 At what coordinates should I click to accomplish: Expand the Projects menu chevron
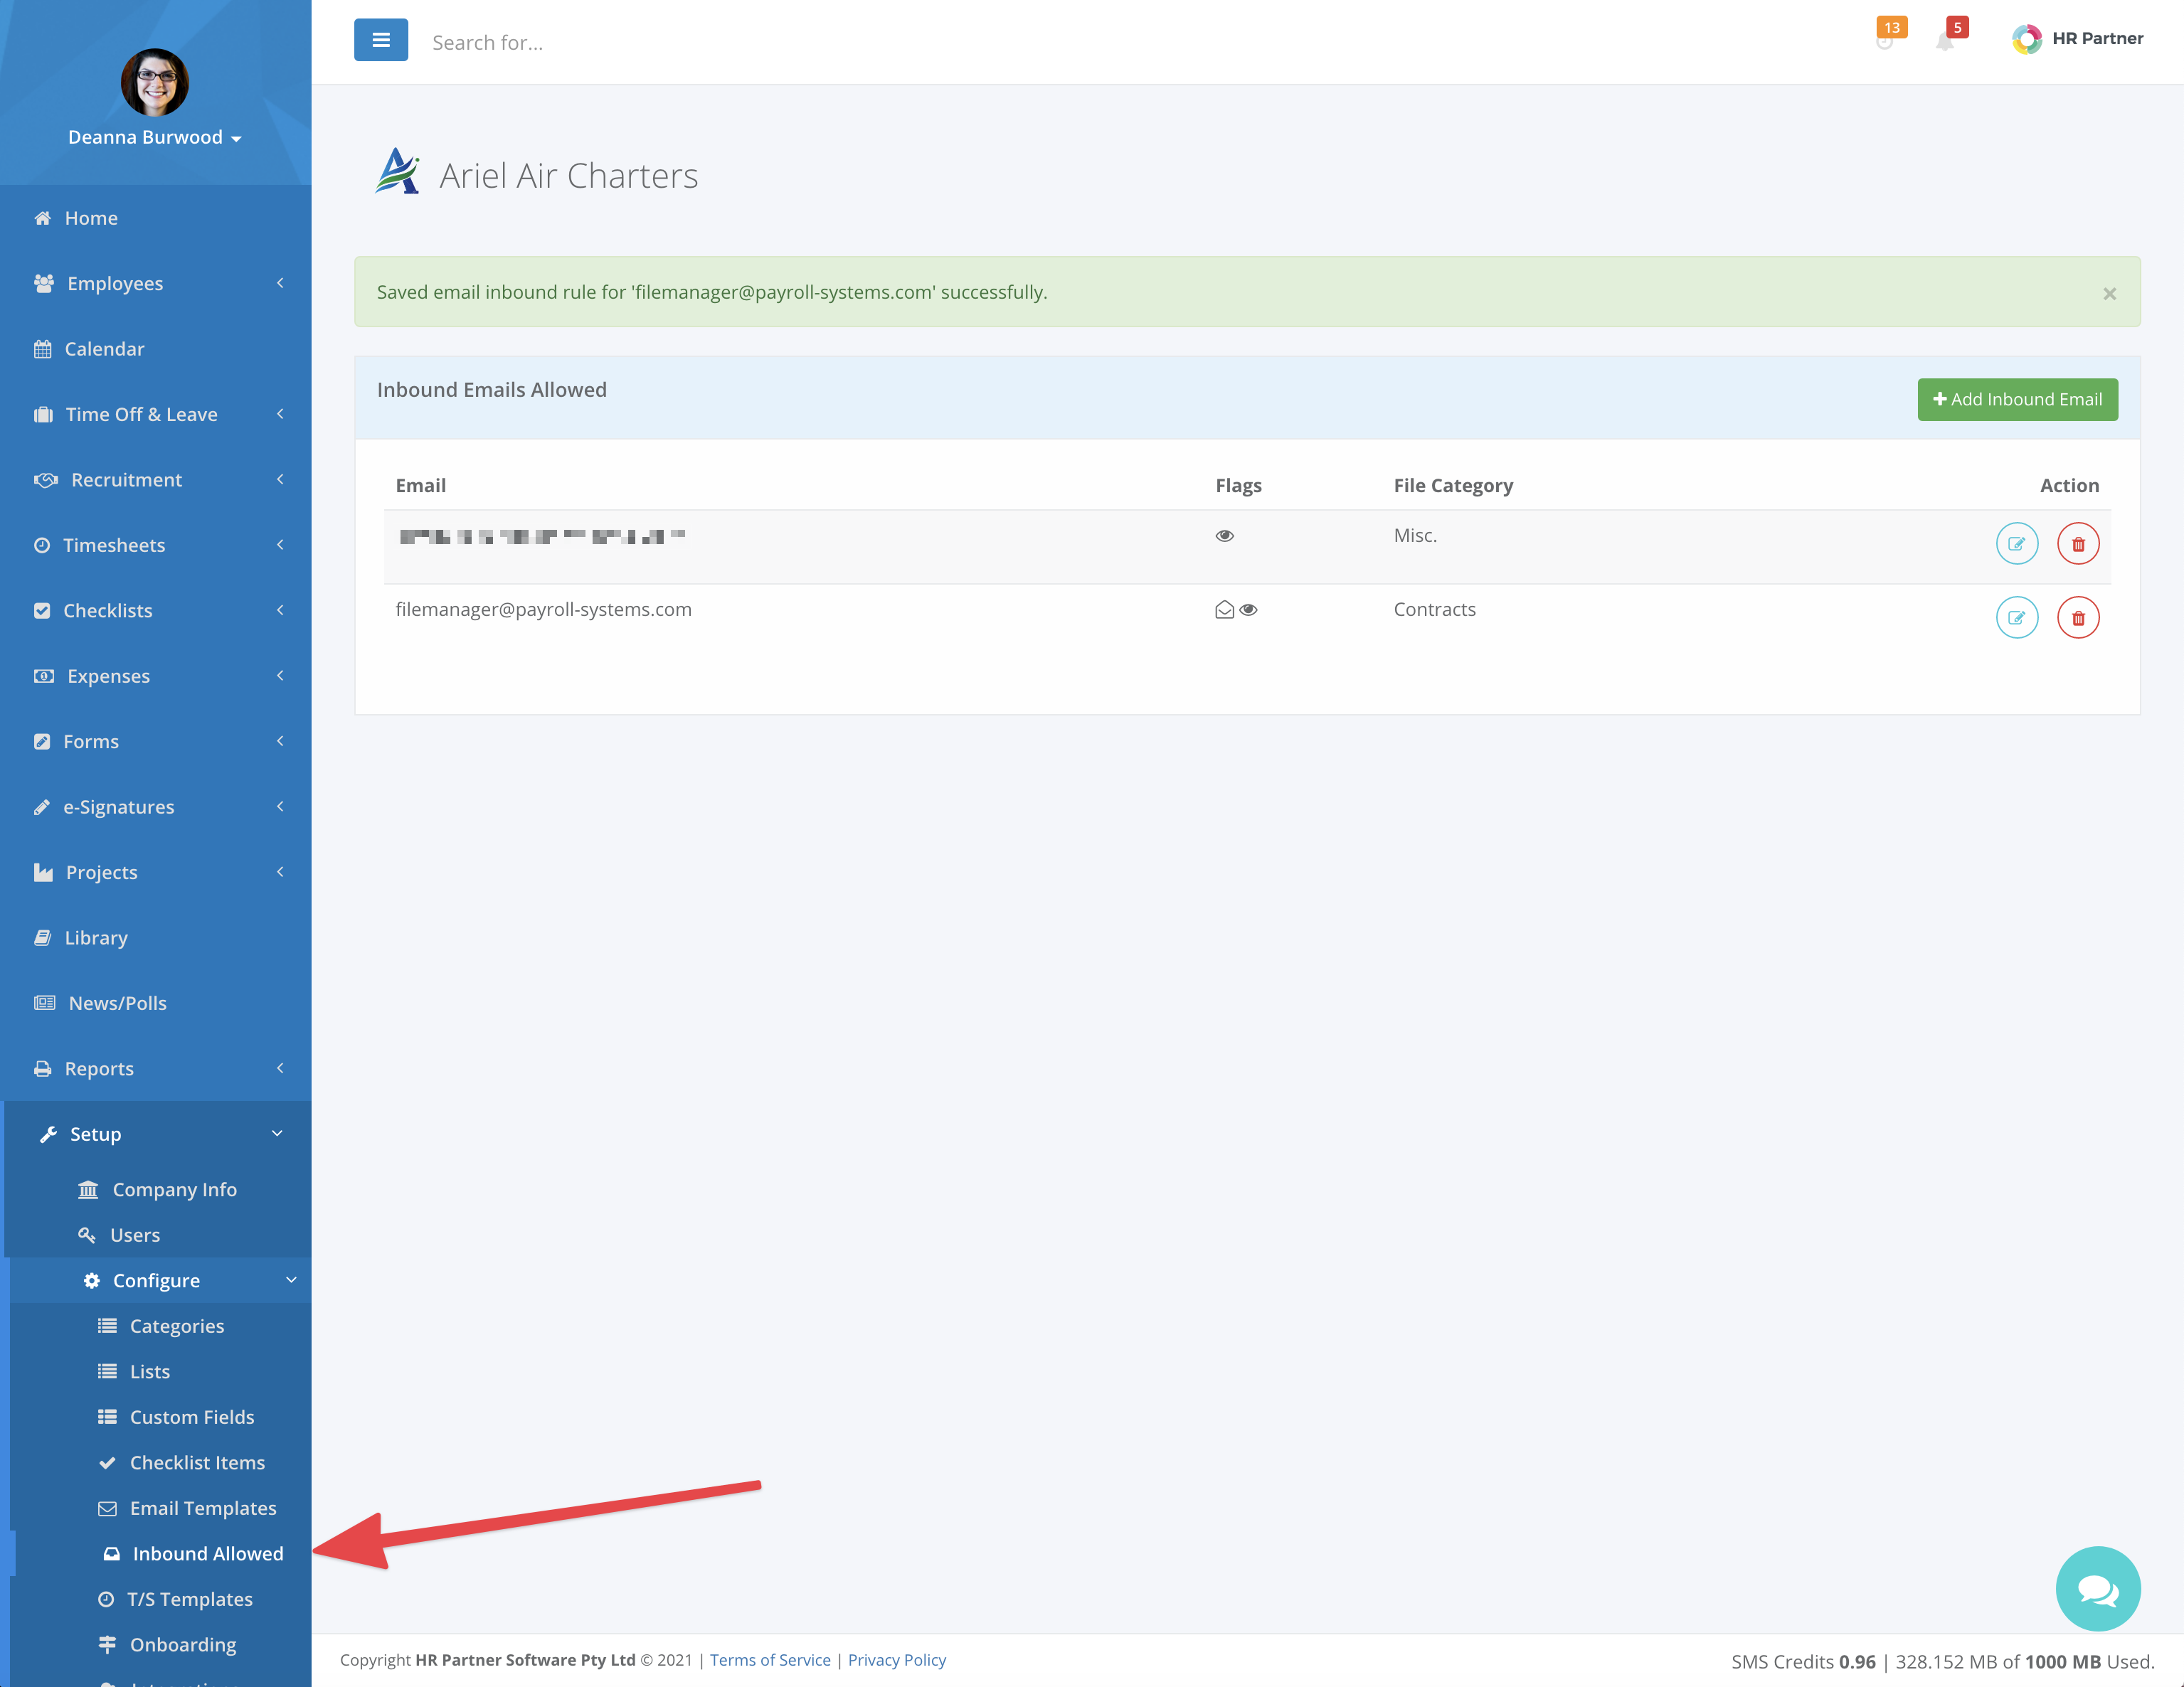point(280,872)
